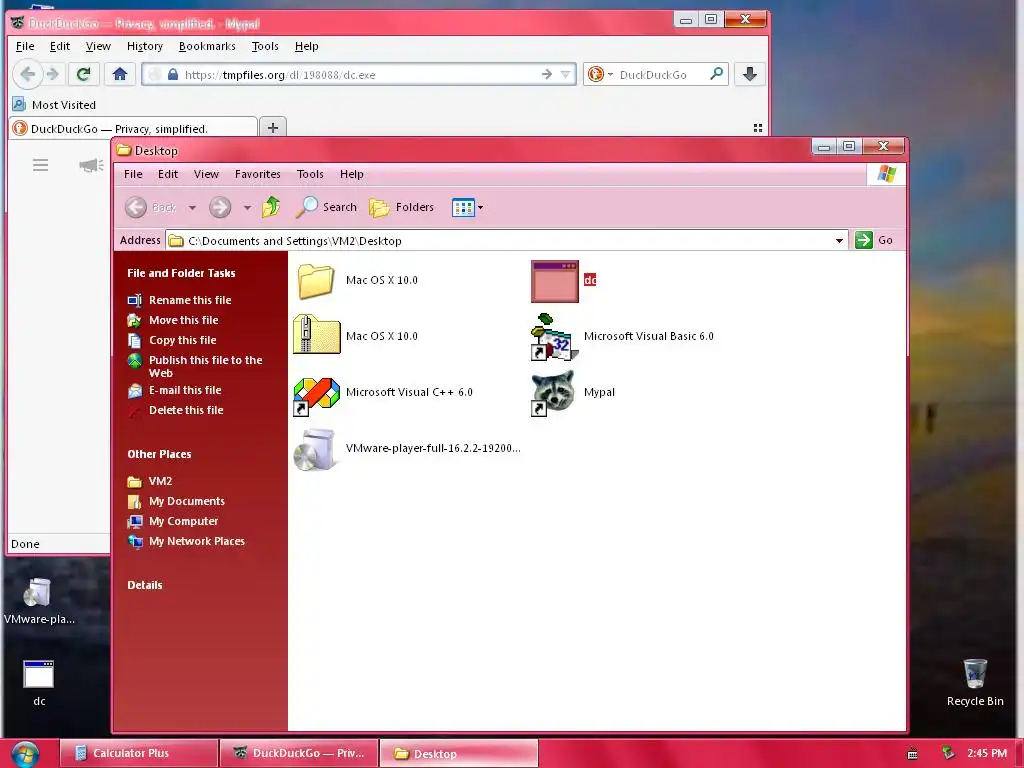Select the Microsoft Visual C++ 6.0 shortcut
1024x768 pixels.
point(383,392)
